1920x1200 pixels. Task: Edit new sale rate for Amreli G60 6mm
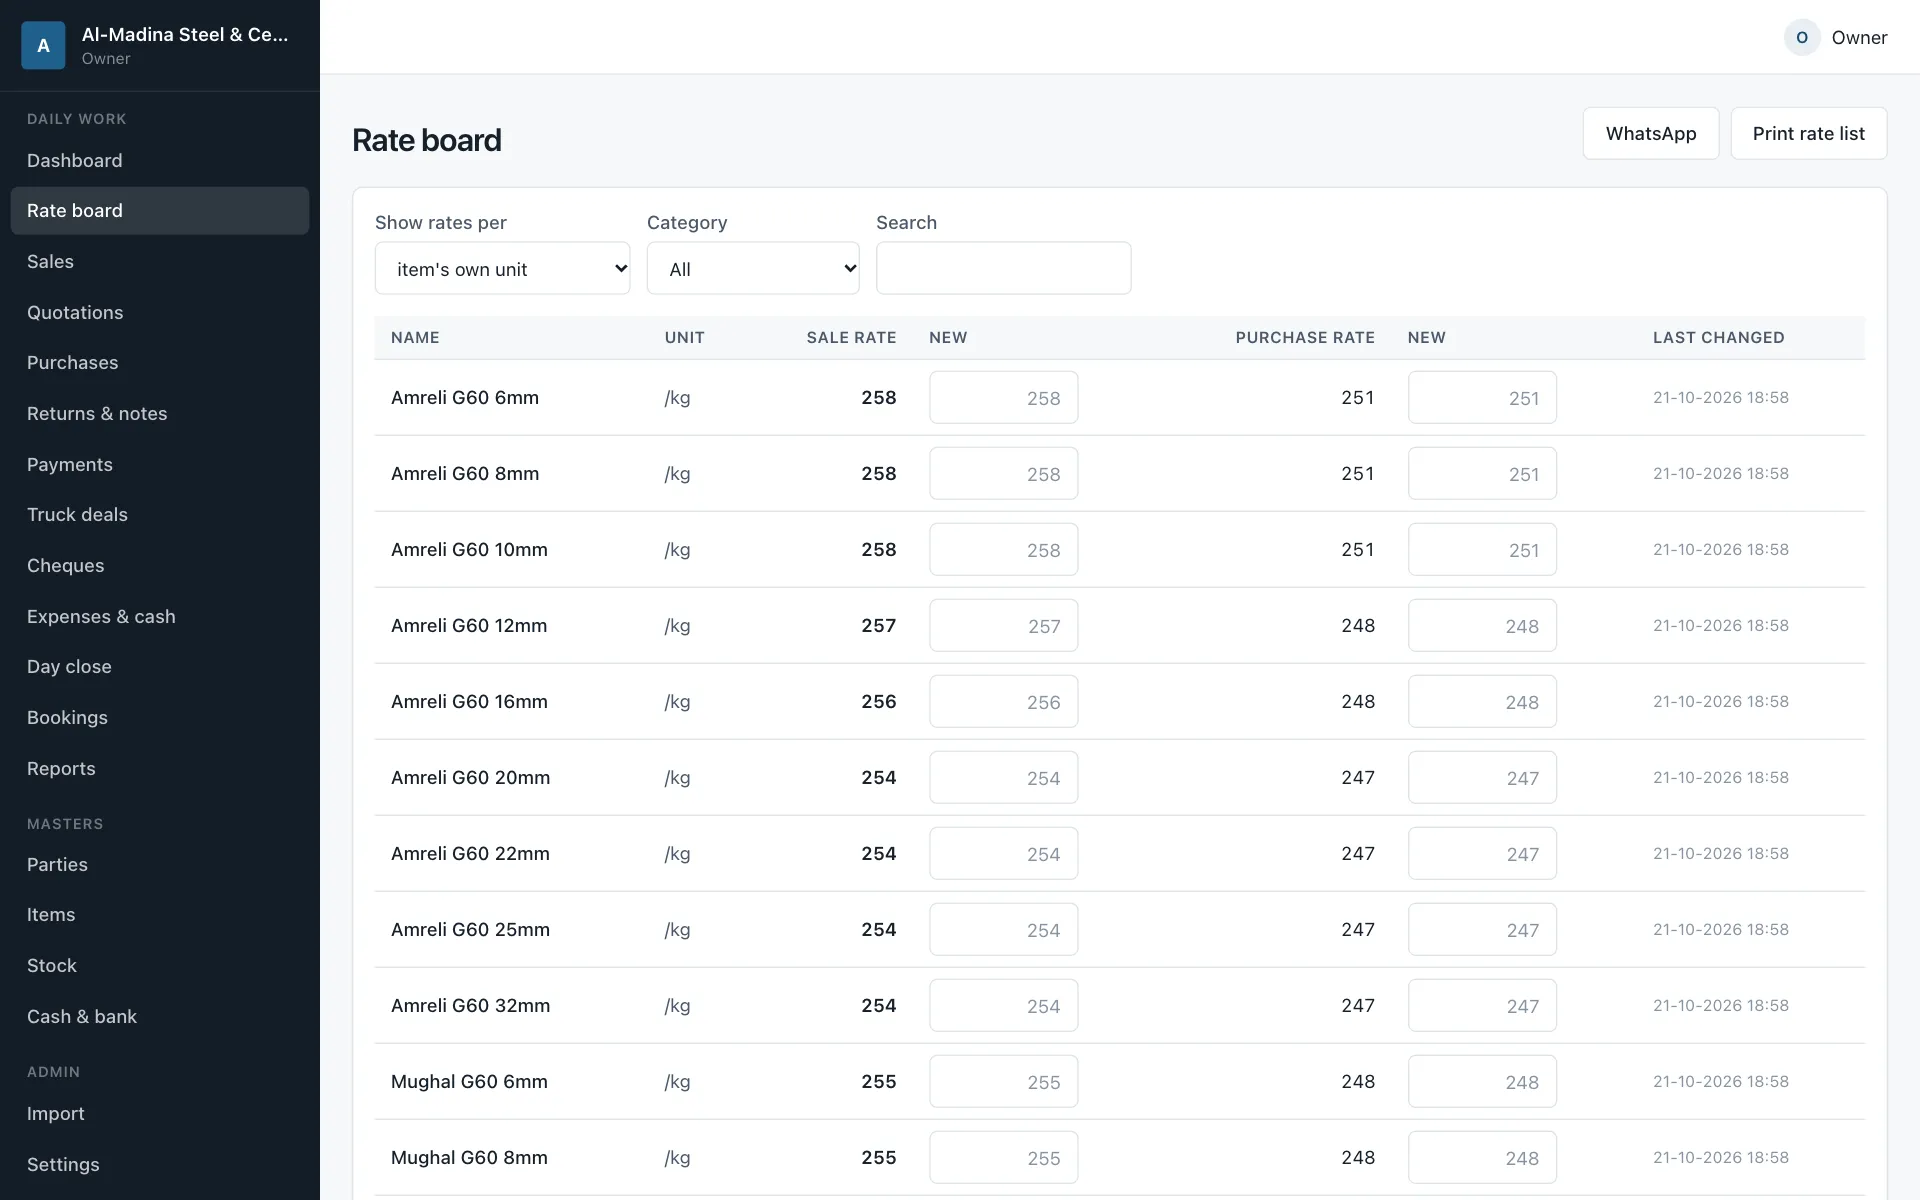point(1004,397)
